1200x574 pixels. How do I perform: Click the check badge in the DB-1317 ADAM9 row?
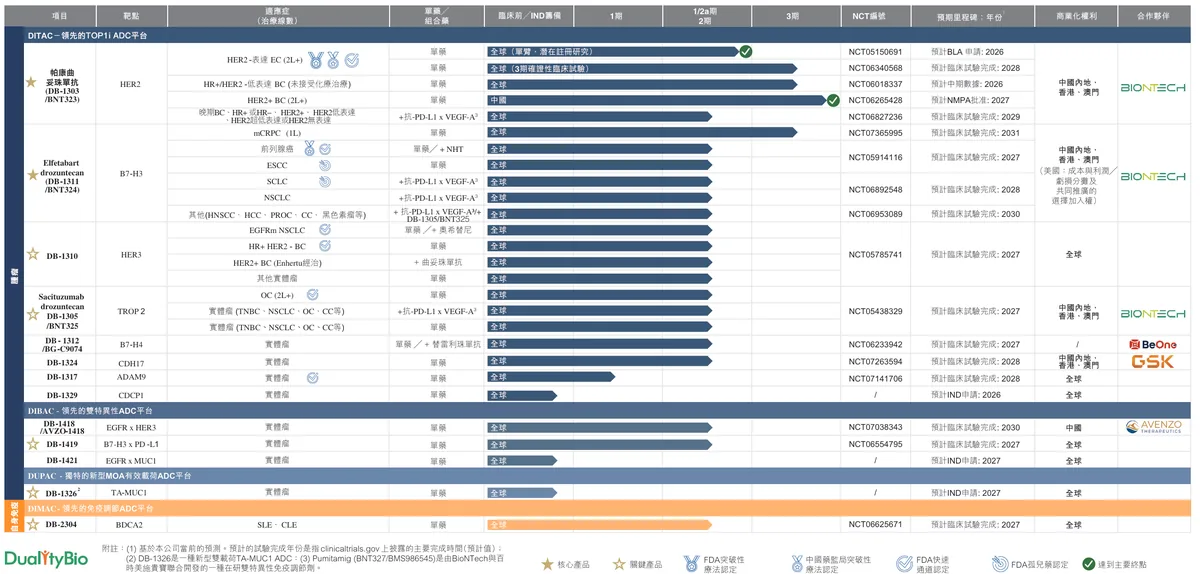click(313, 378)
